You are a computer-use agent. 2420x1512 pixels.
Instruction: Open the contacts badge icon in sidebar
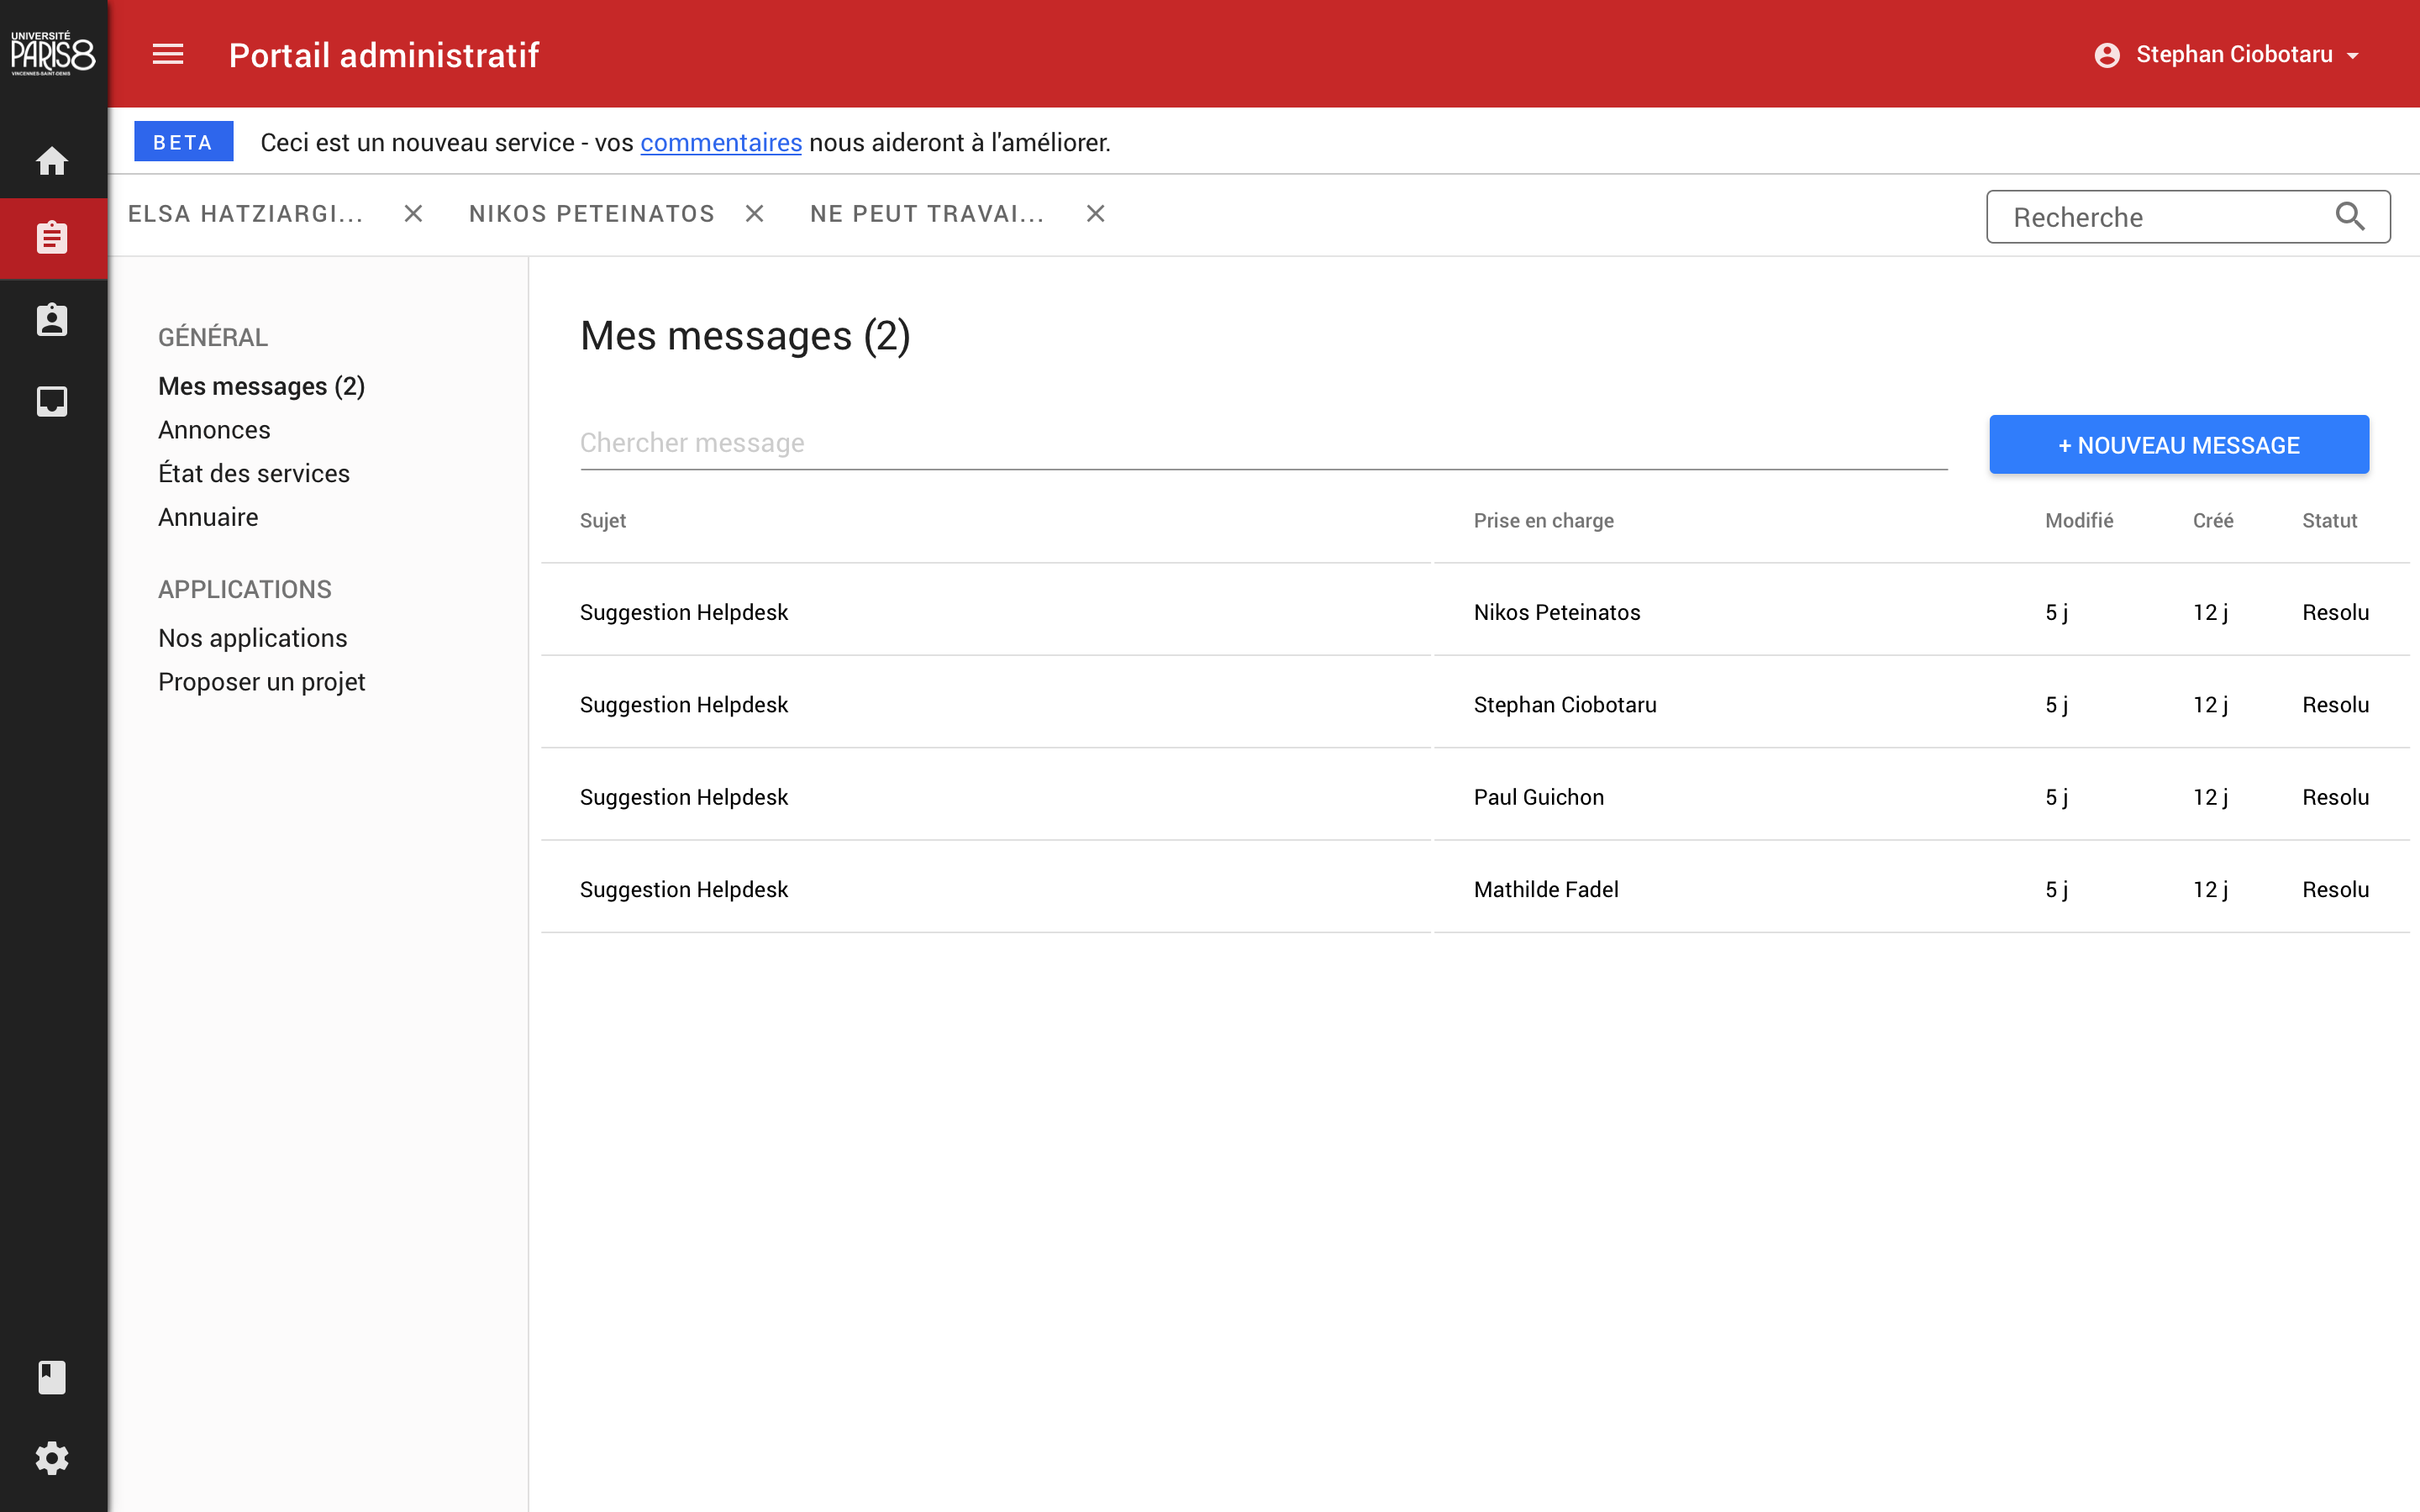click(52, 319)
